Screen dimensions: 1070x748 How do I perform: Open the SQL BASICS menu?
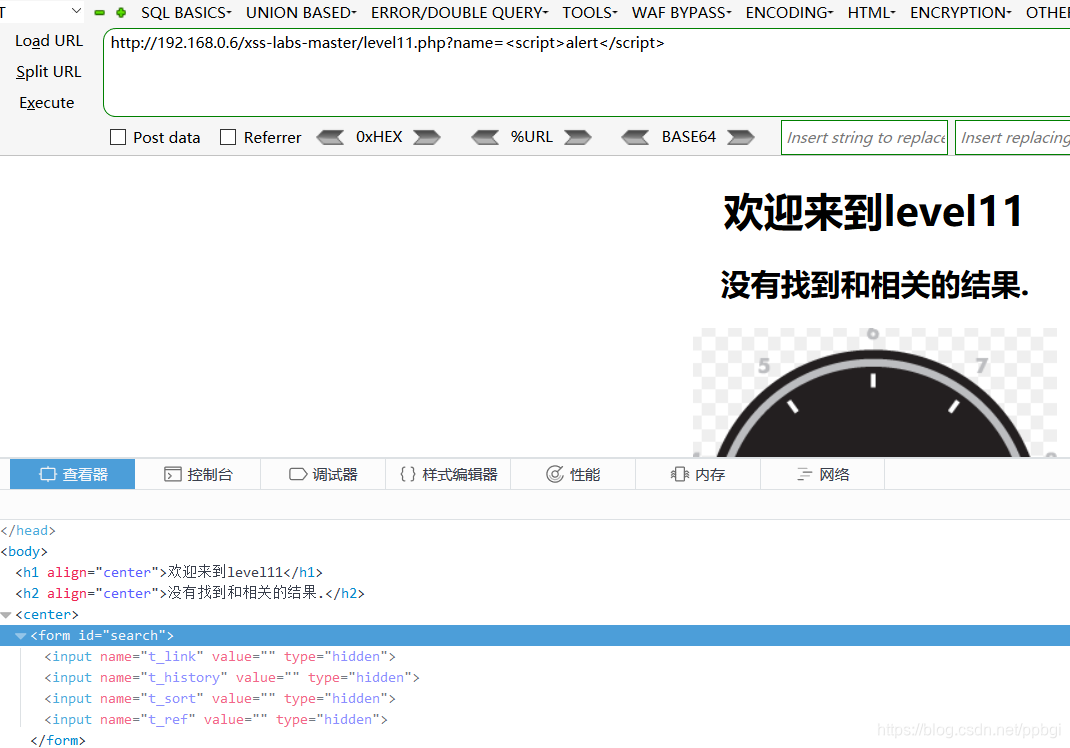point(186,13)
